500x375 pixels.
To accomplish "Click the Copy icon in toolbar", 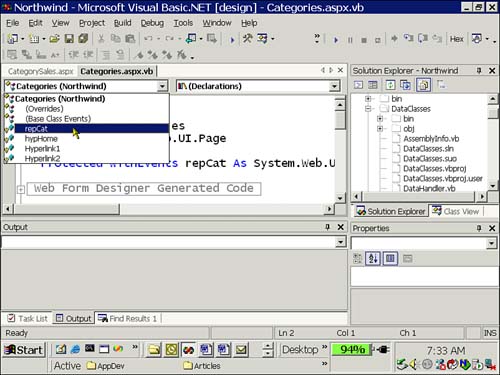I will [x=115, y=39].
